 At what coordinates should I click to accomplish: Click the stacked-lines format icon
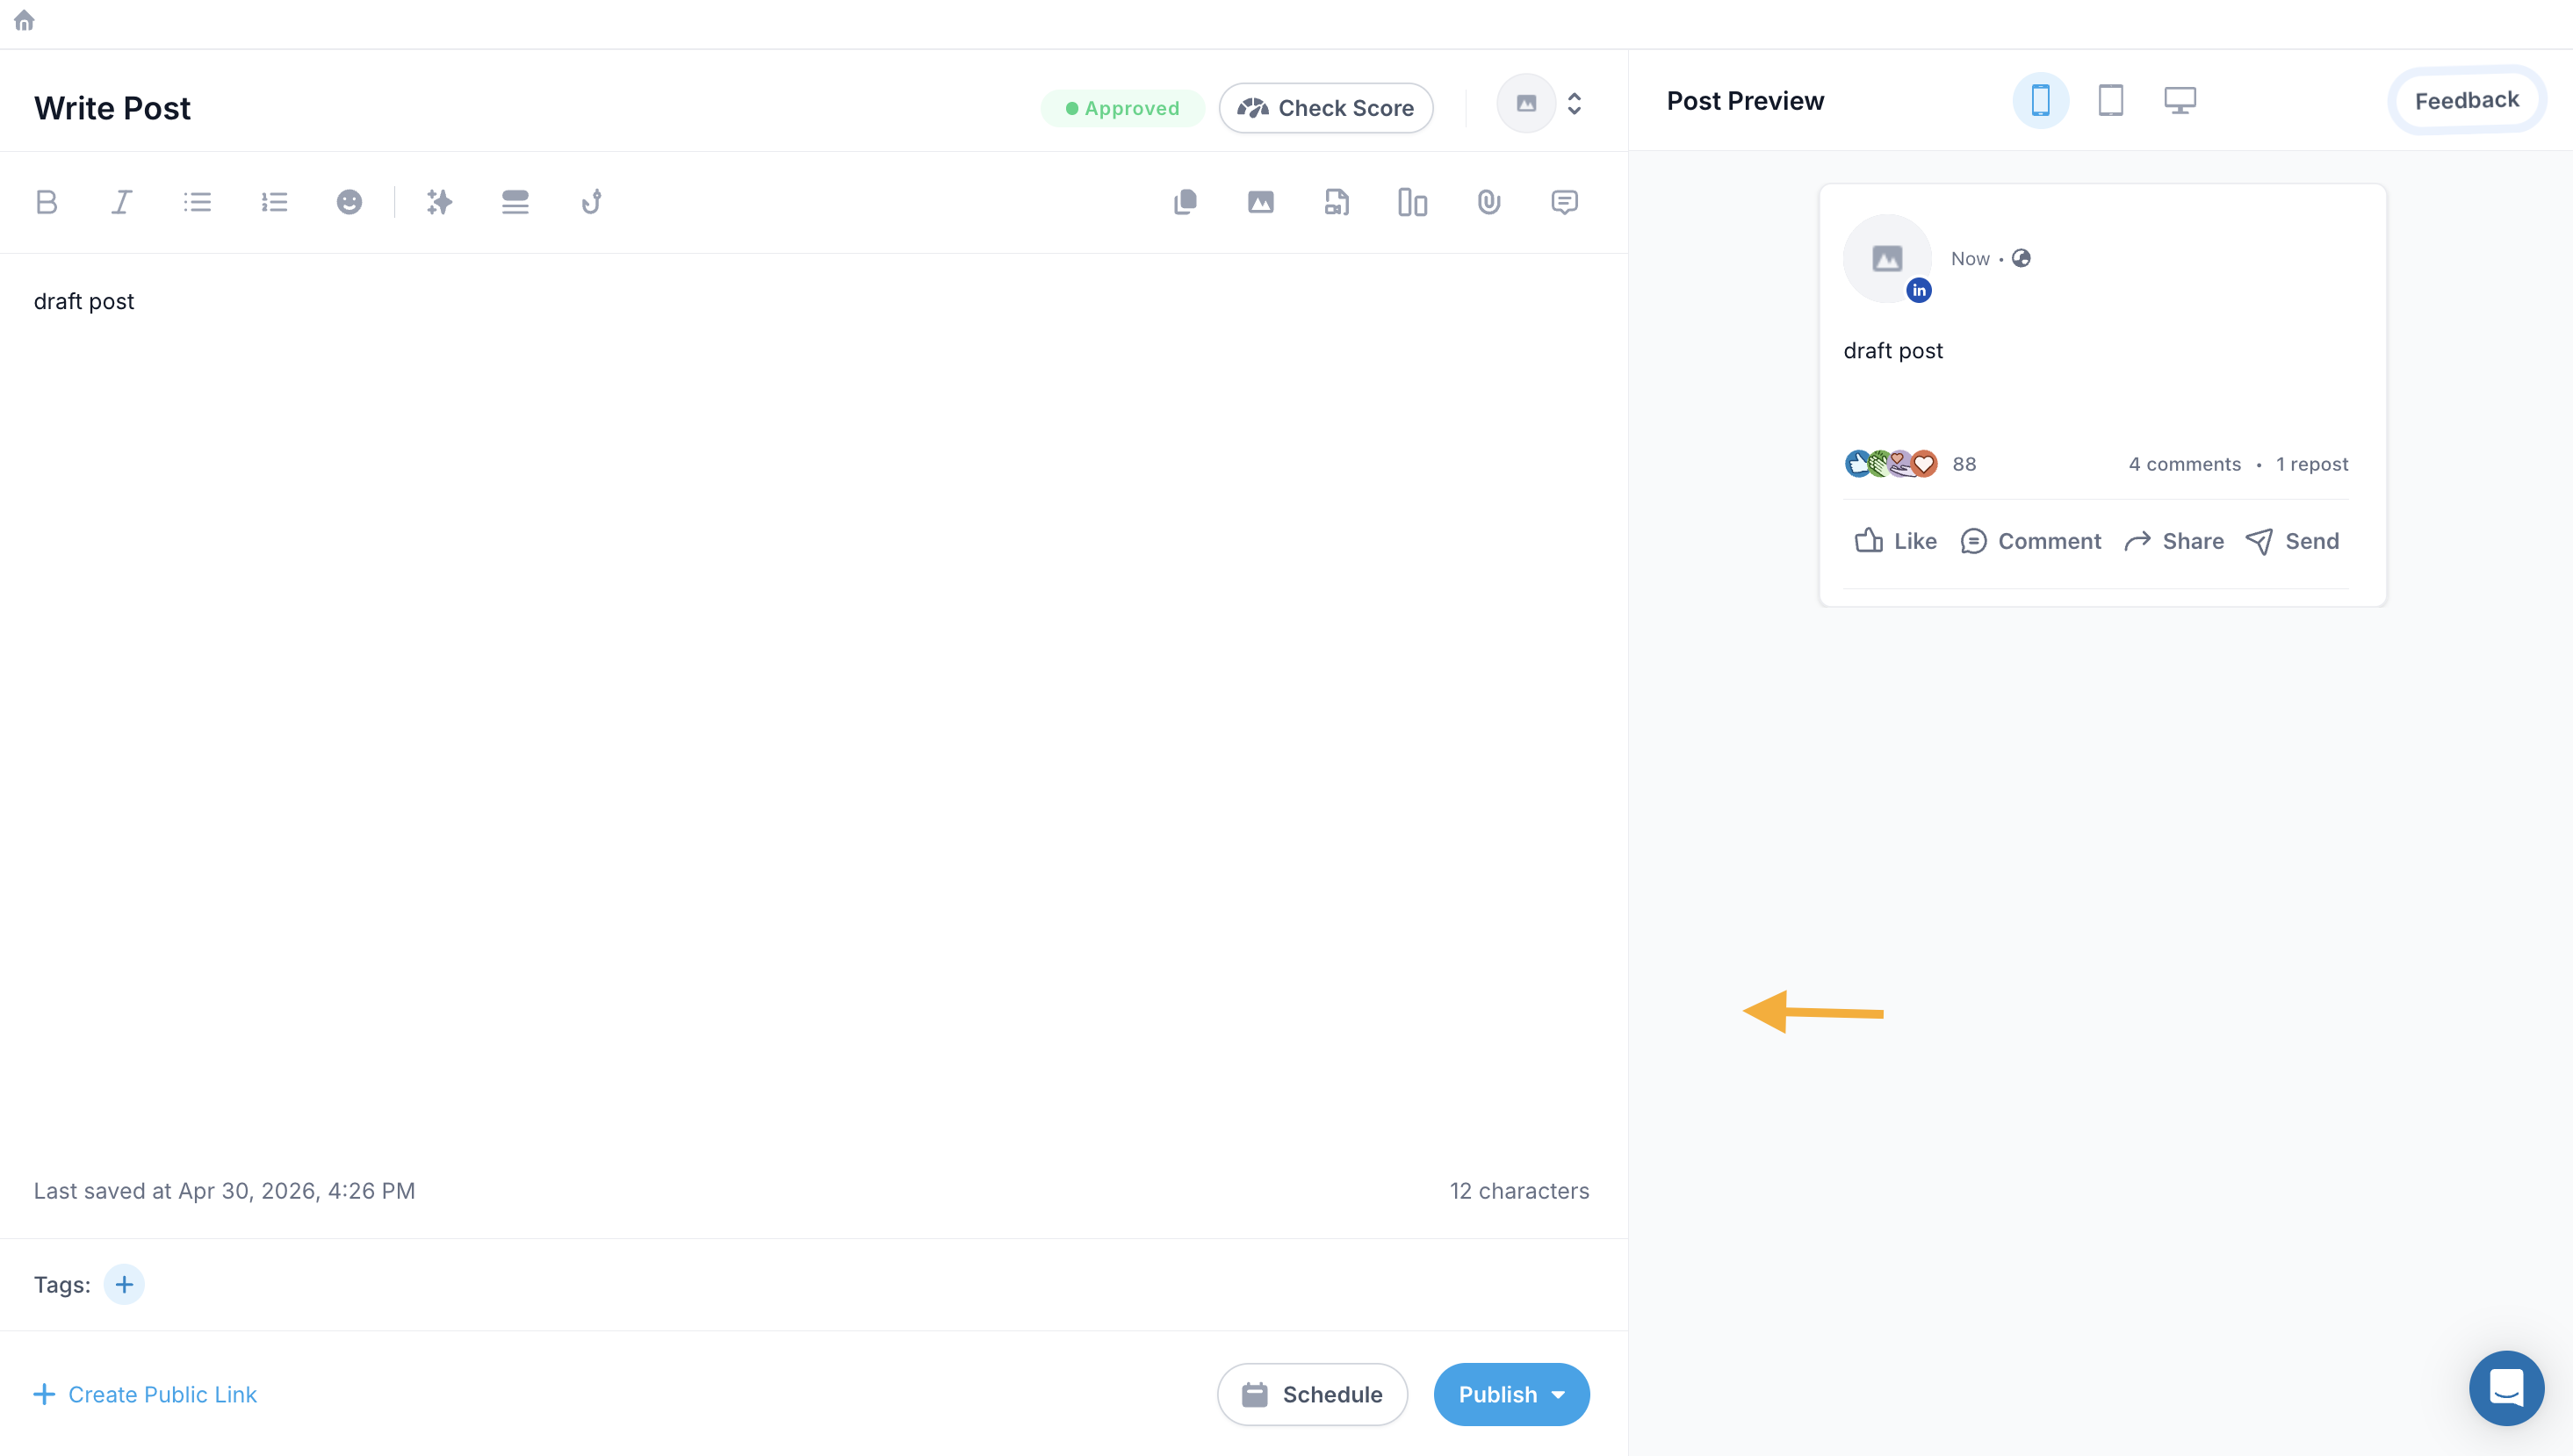click(515, 202)
